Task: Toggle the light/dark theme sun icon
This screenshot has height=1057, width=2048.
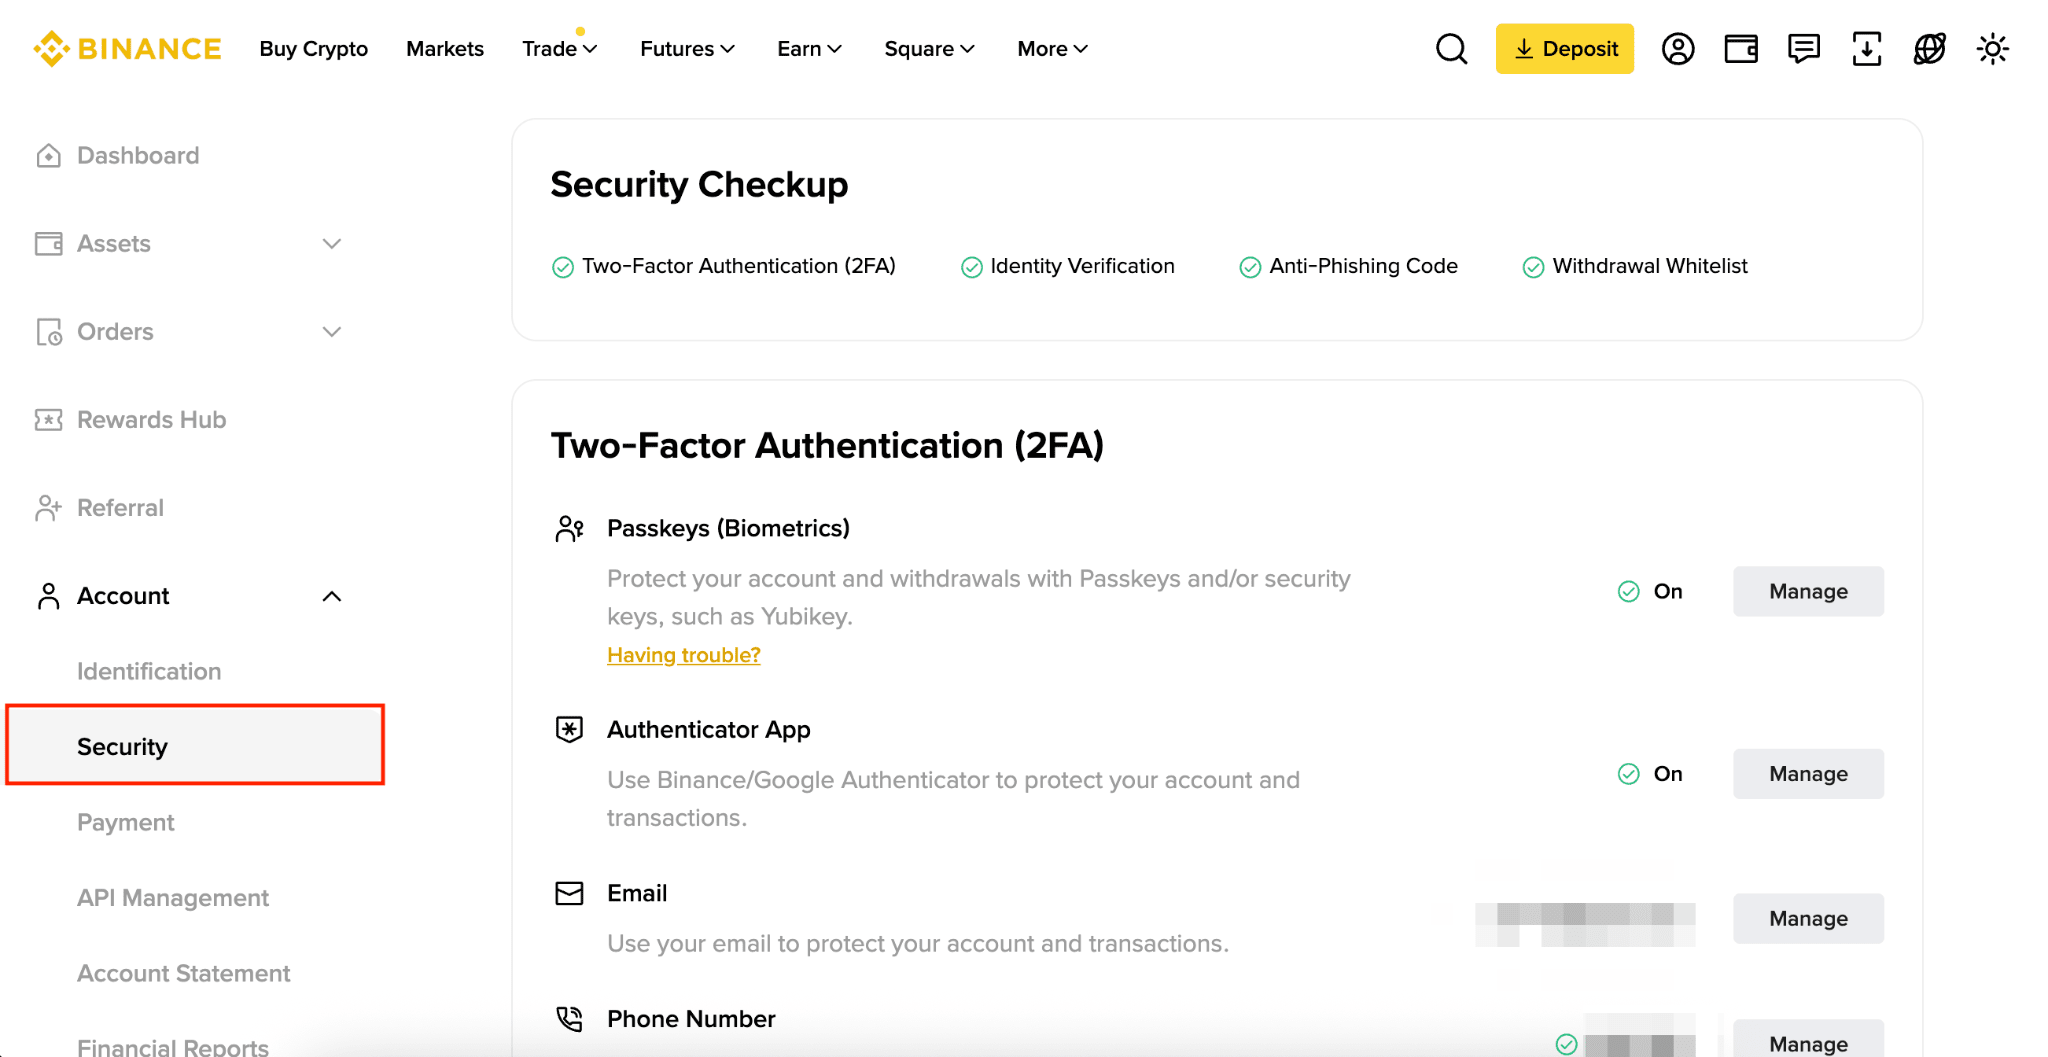Action: click(x=1993, y=49)
